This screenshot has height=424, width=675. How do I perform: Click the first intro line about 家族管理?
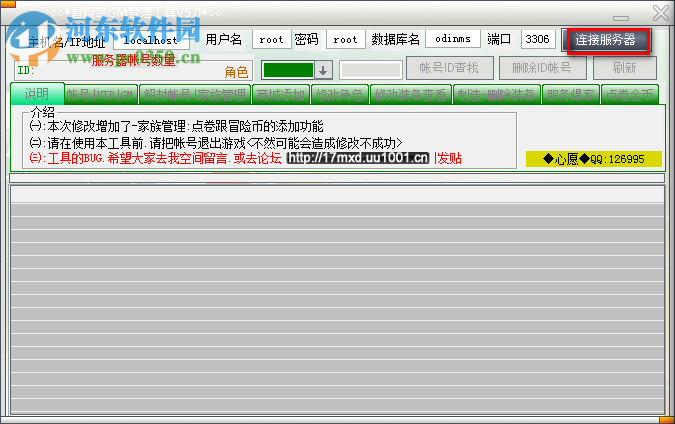coord(176,127)
